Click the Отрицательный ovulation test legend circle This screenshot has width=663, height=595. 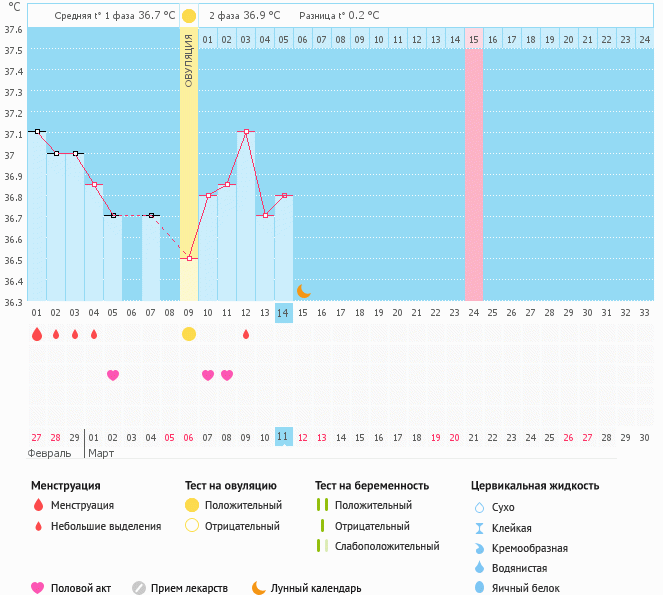[191, 526]
